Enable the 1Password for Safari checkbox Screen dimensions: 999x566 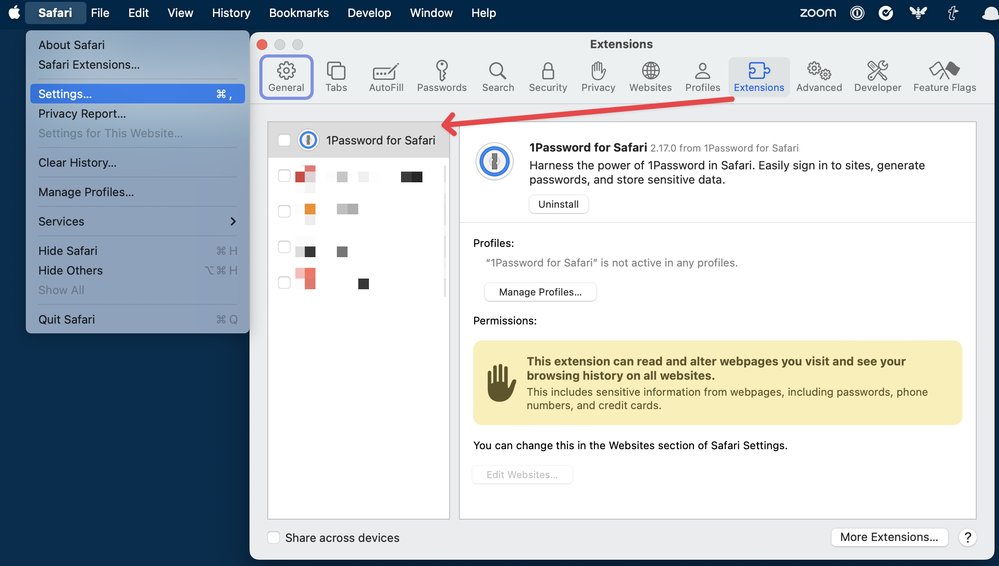[x=284, y=141]
